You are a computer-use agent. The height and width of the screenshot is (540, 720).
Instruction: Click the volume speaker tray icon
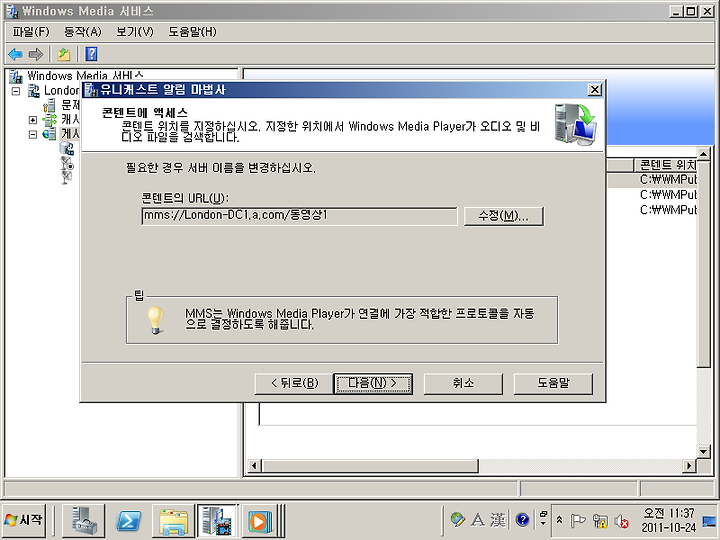pos(621,521)
